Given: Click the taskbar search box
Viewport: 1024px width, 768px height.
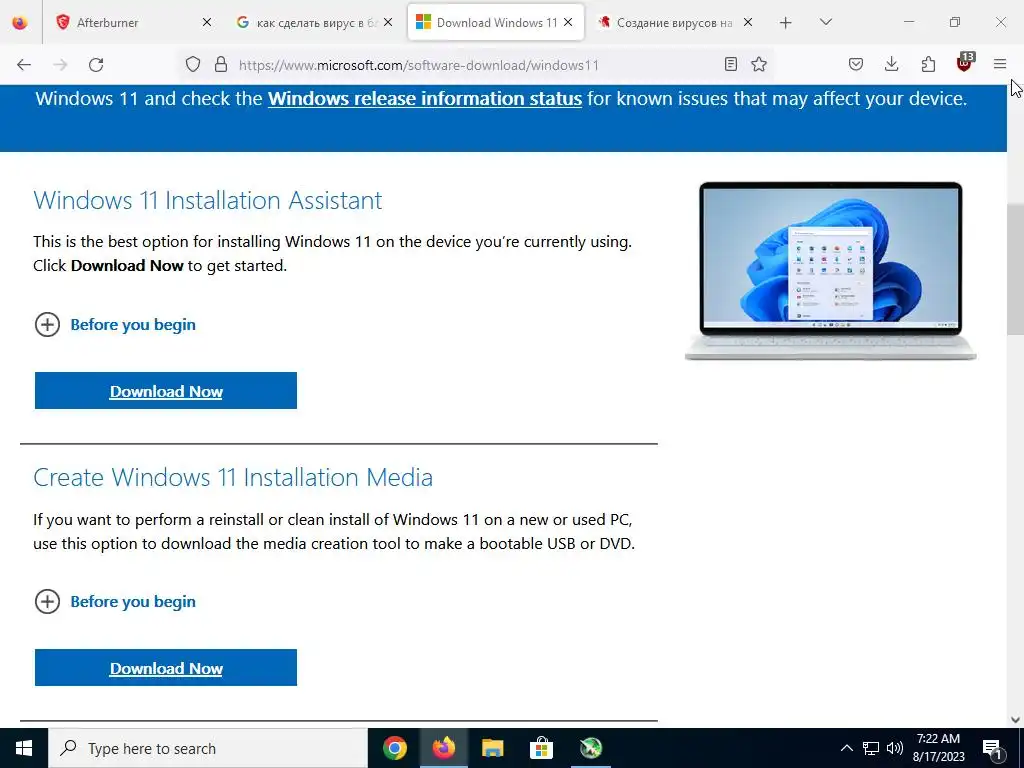Looking at the screenshot, I should pyautogui.click(x=208, y=748).
